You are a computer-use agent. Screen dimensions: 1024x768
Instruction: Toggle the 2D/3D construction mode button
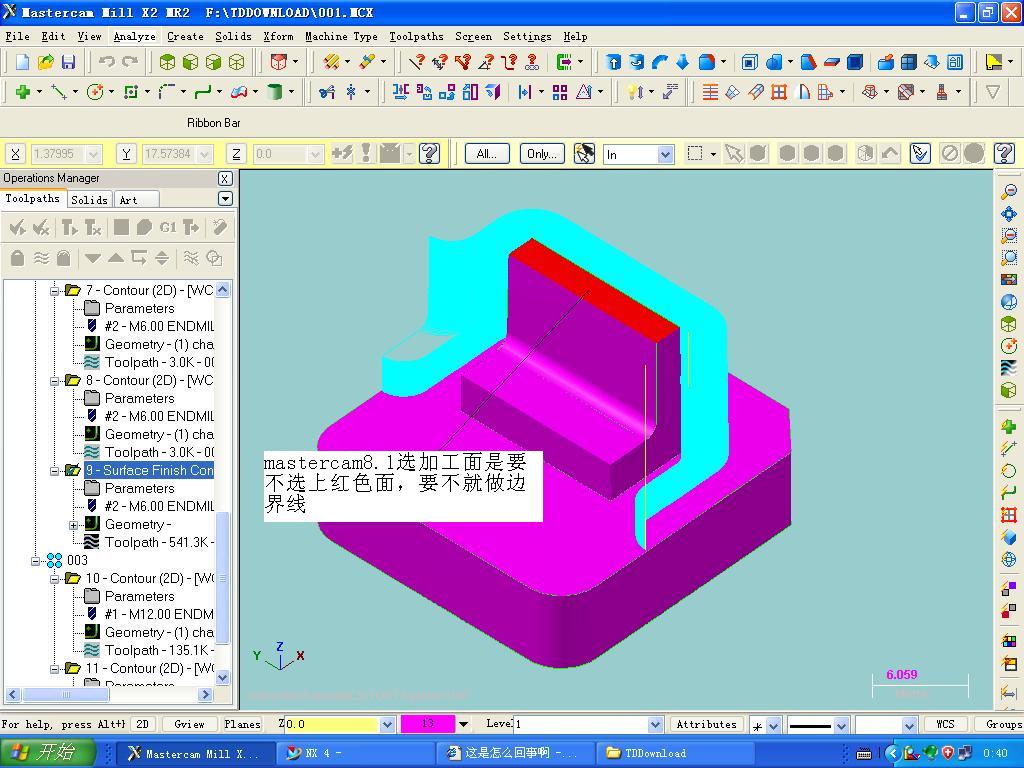(x=142, y=724)
